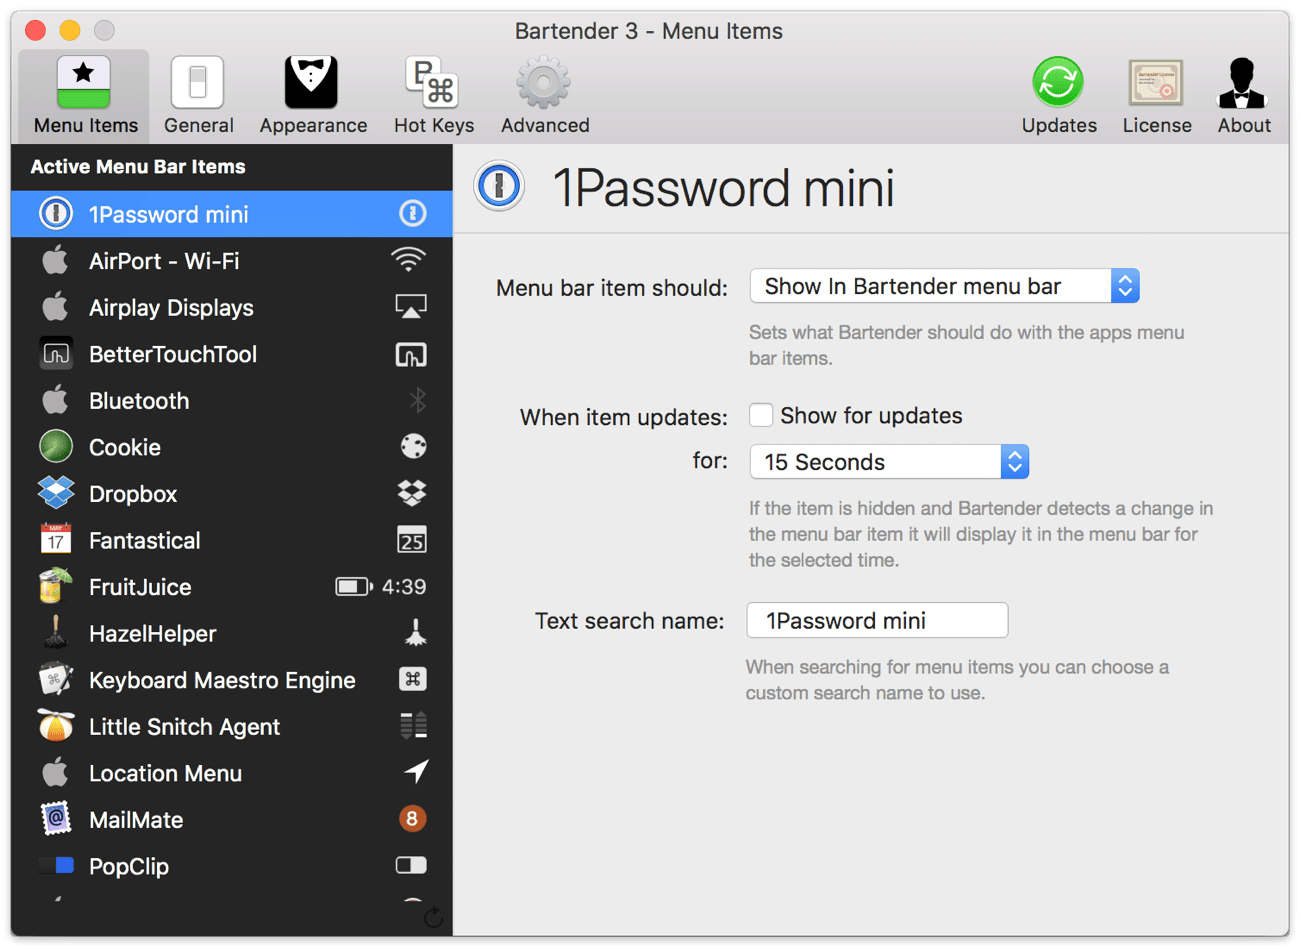Click the Little Snitch traffic meter icon

click(x=413, y=726)
